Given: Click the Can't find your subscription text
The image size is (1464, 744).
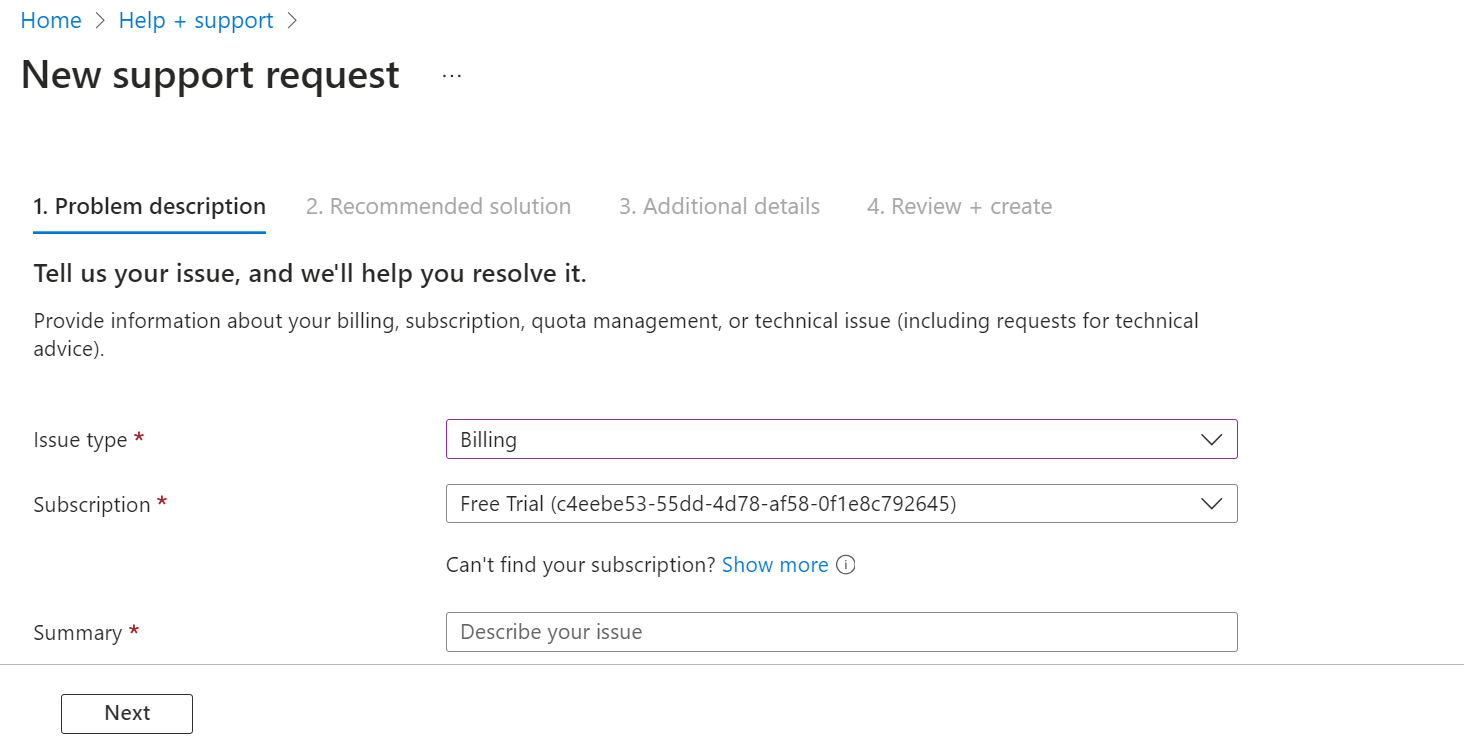Looking at the screenshot, I should point(581,565).
